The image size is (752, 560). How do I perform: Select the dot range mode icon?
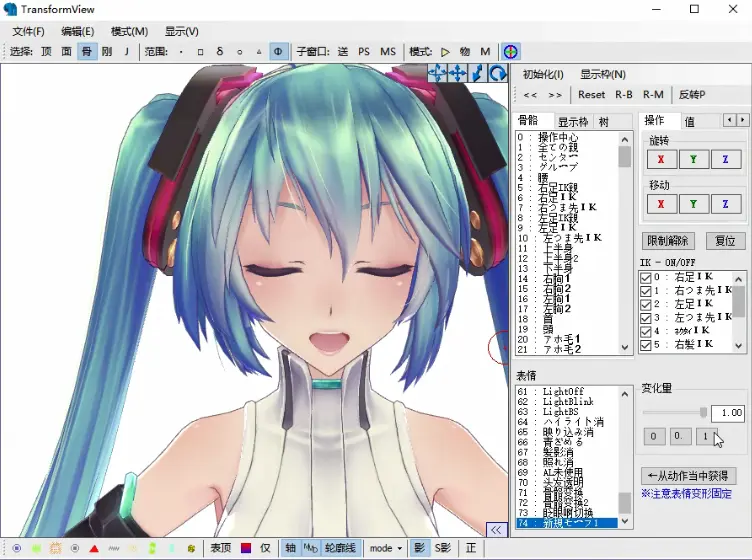(x=181, y=52)
